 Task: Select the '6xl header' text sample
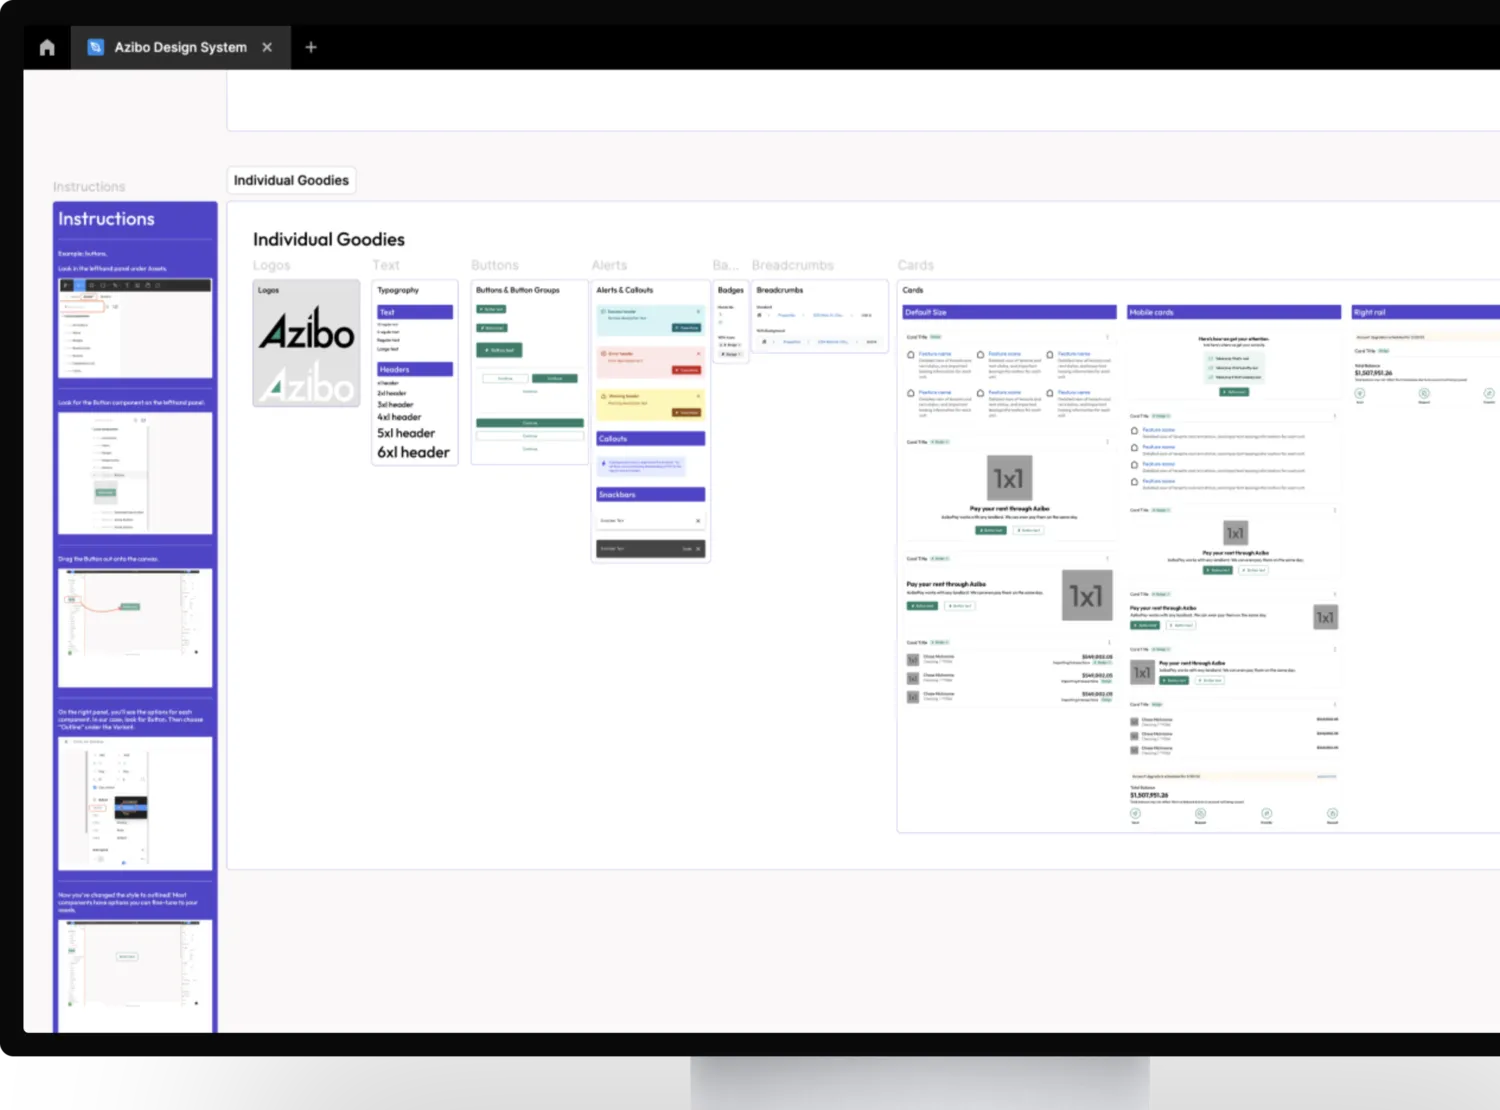click(413, 452)
